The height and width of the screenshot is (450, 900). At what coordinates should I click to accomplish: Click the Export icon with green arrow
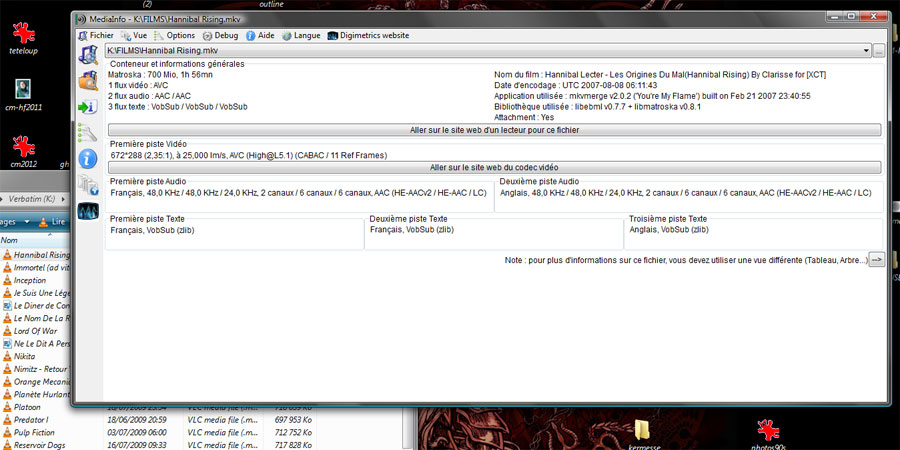88,107
